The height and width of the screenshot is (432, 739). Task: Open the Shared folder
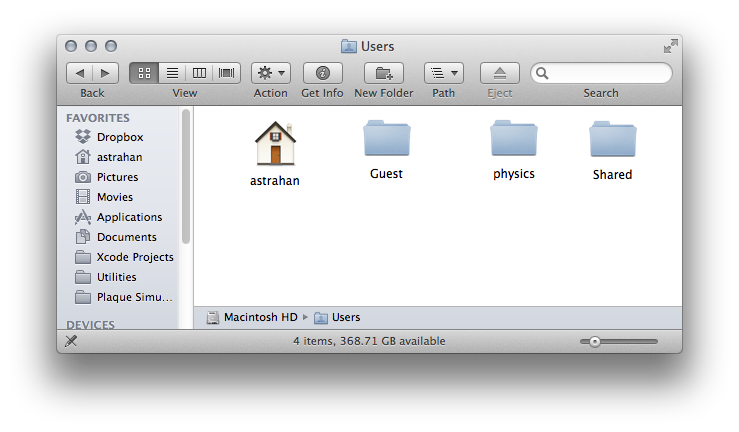(x=612, y=140)
